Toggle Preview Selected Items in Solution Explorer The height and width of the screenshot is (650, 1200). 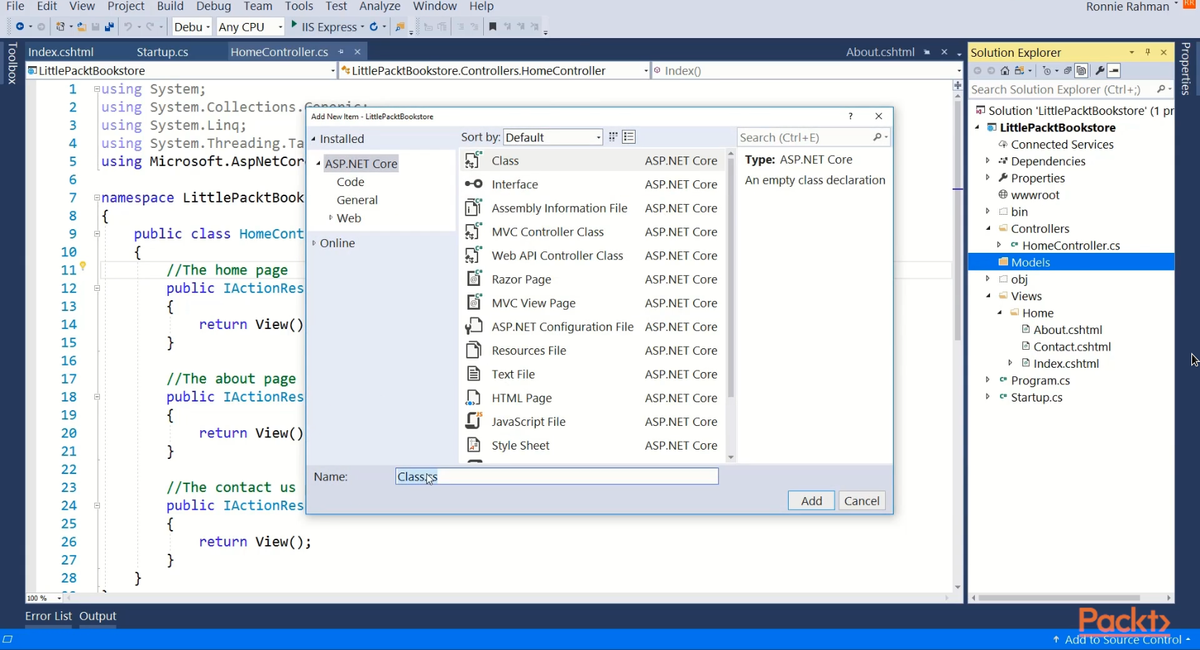[x=1114, y=71]
